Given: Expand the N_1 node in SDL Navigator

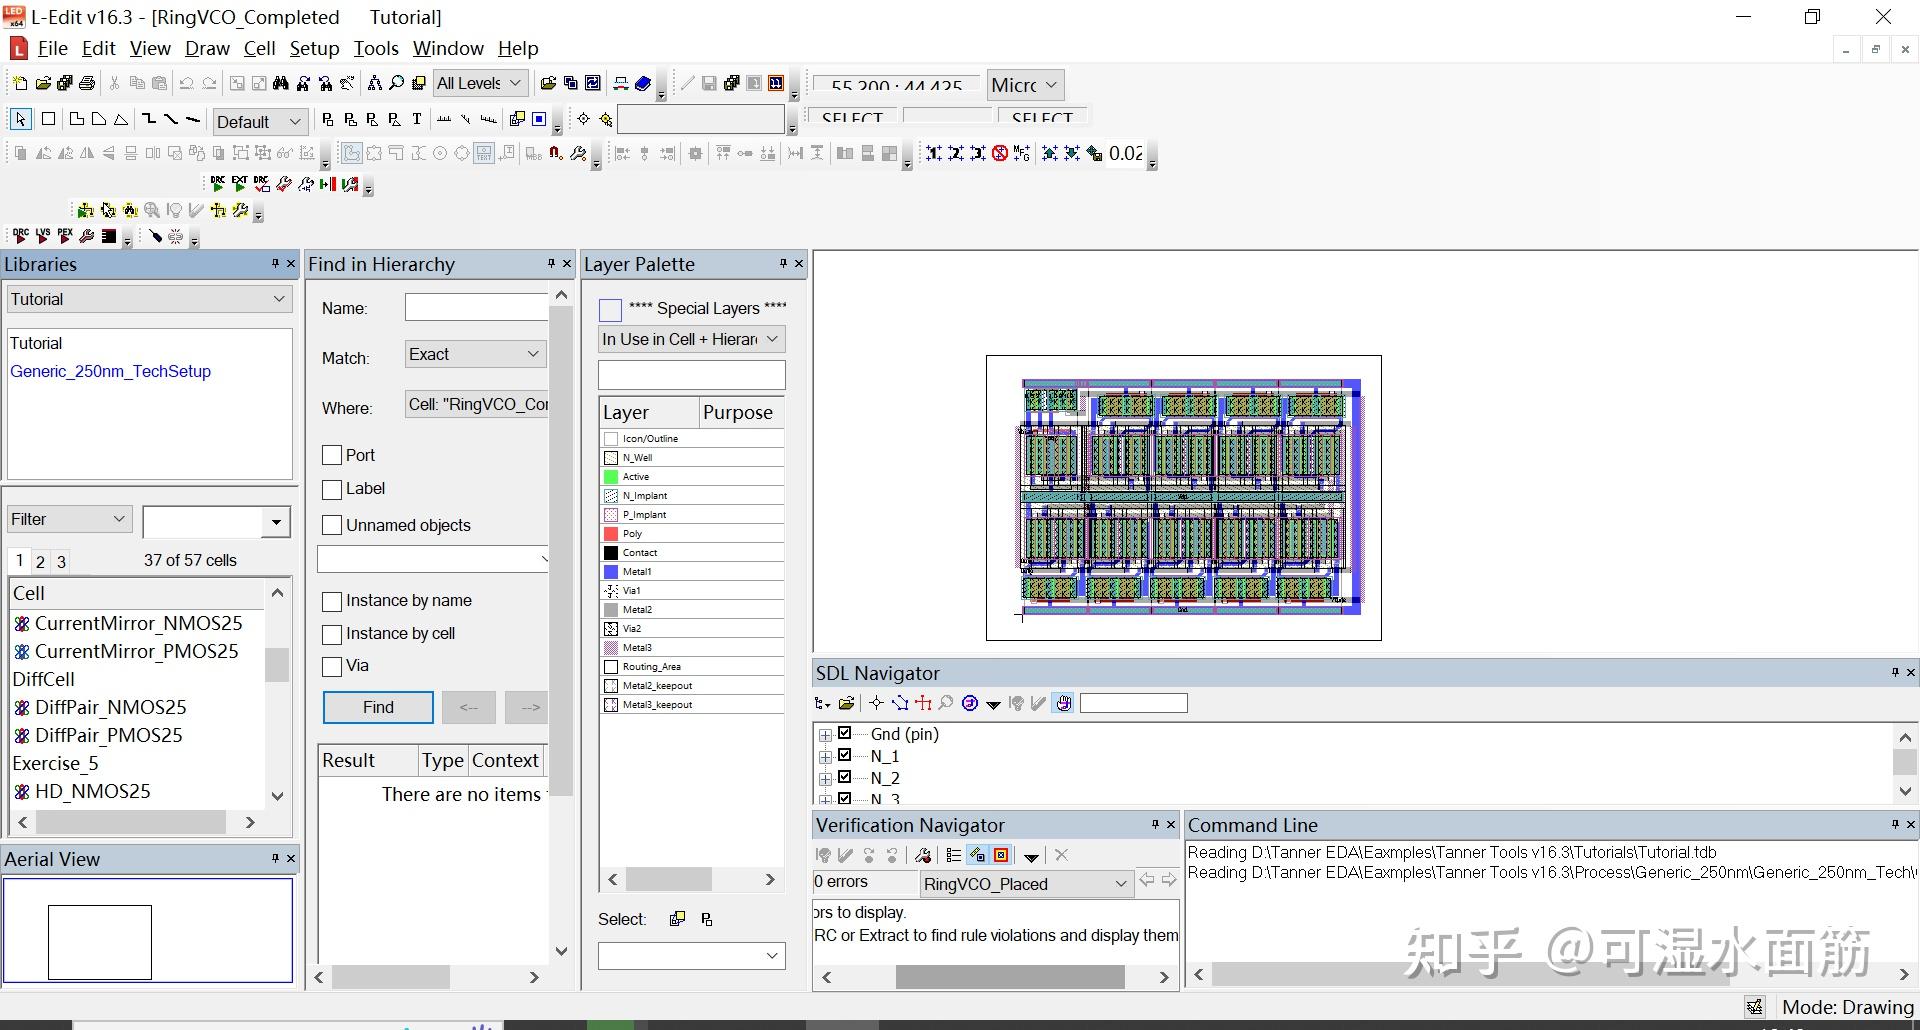Looking at the screenshot, I should pyautogui.click(x=826, y=757).
